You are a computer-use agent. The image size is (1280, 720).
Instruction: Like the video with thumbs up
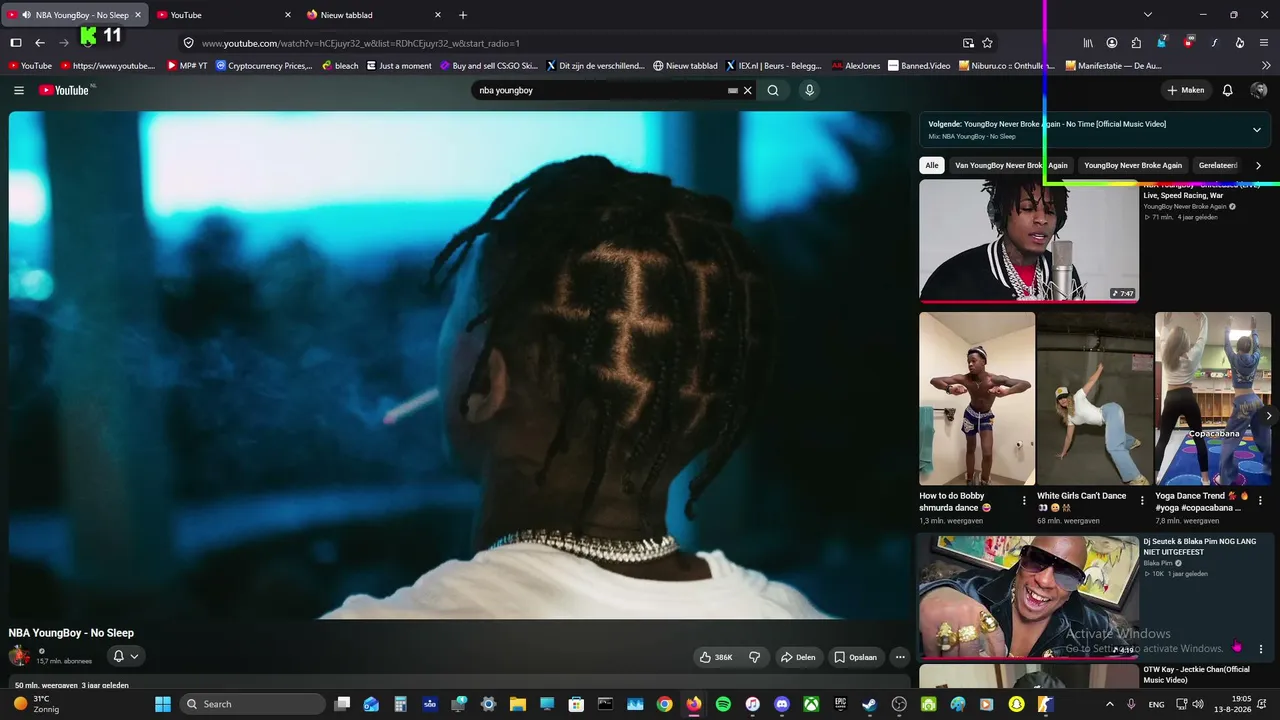point(716,657)
